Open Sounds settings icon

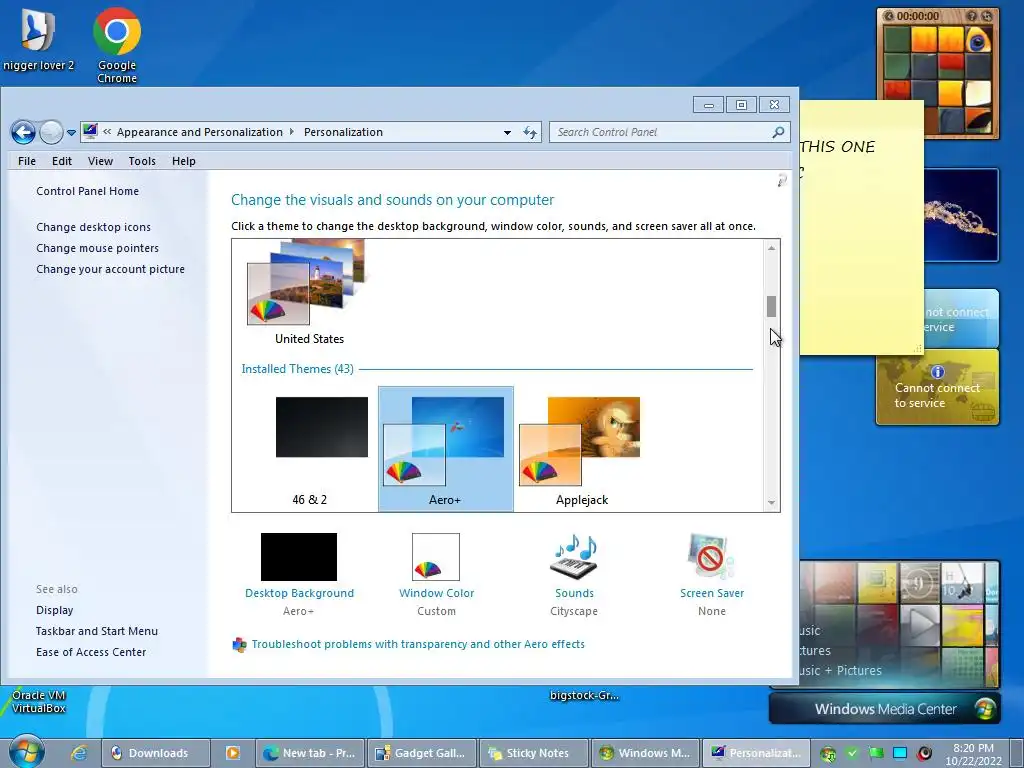pos(574,557)
